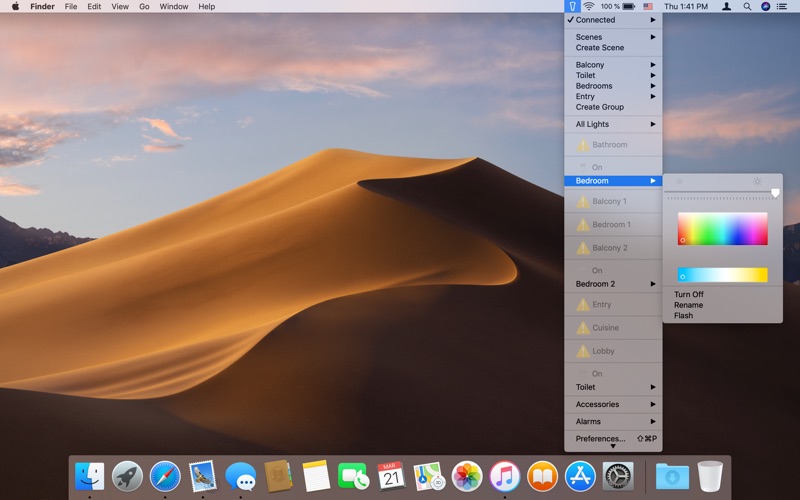Image resolution: width=800 pixels, height=500 pixels.
Task: Click the dim brightness sun icon
Action: click(x=679, y=181)
